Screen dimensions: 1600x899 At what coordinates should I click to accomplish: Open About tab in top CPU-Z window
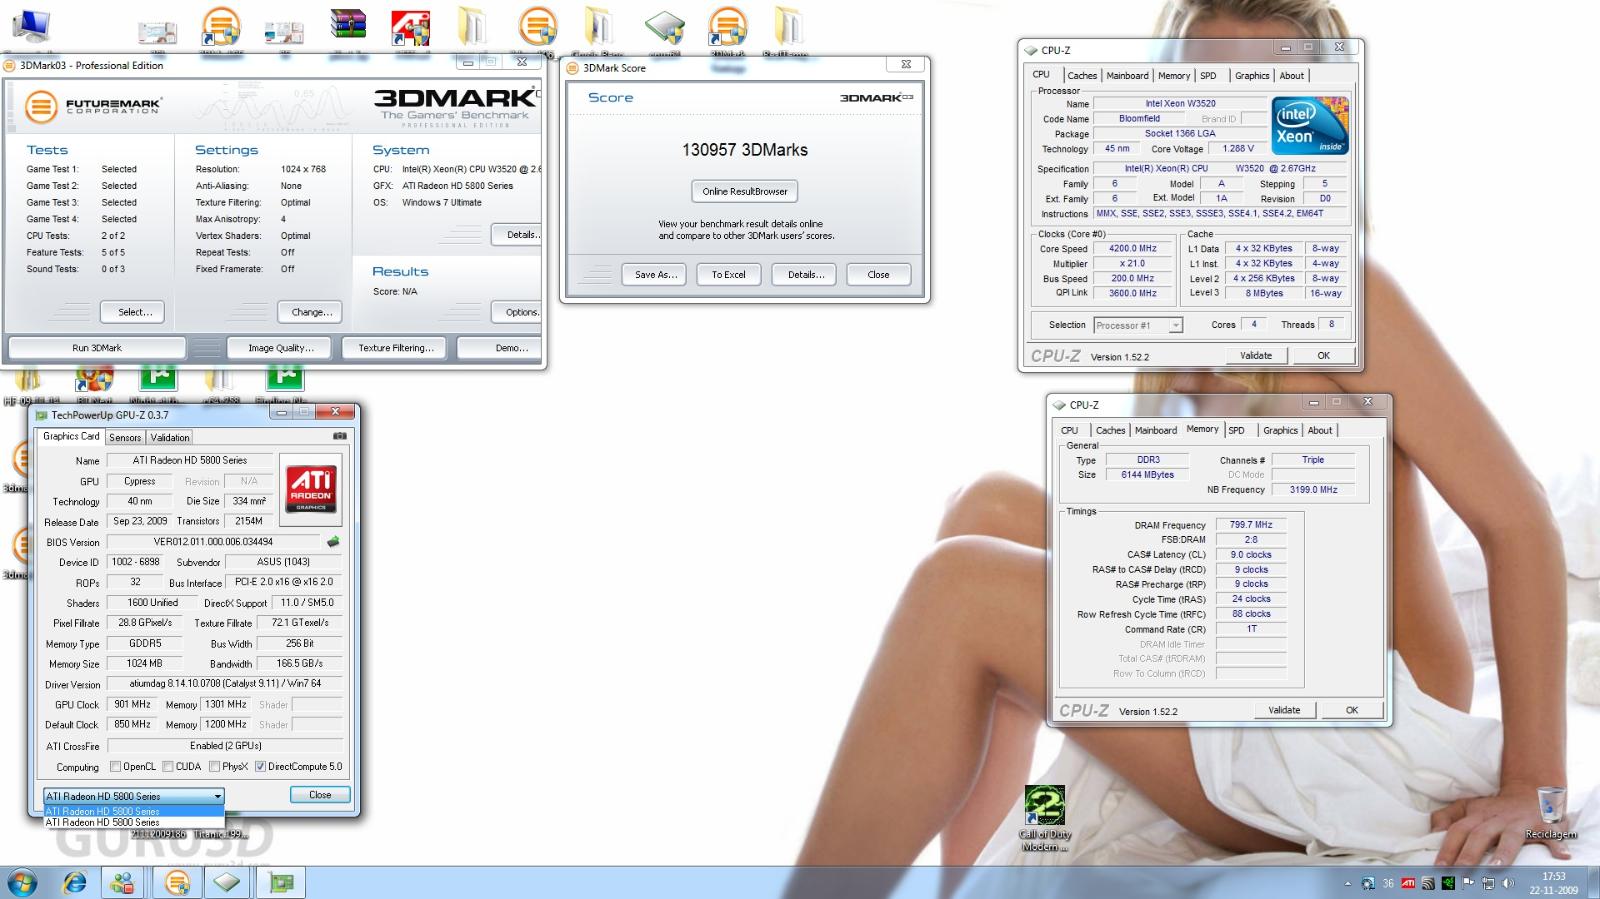tap(1292, 75)
